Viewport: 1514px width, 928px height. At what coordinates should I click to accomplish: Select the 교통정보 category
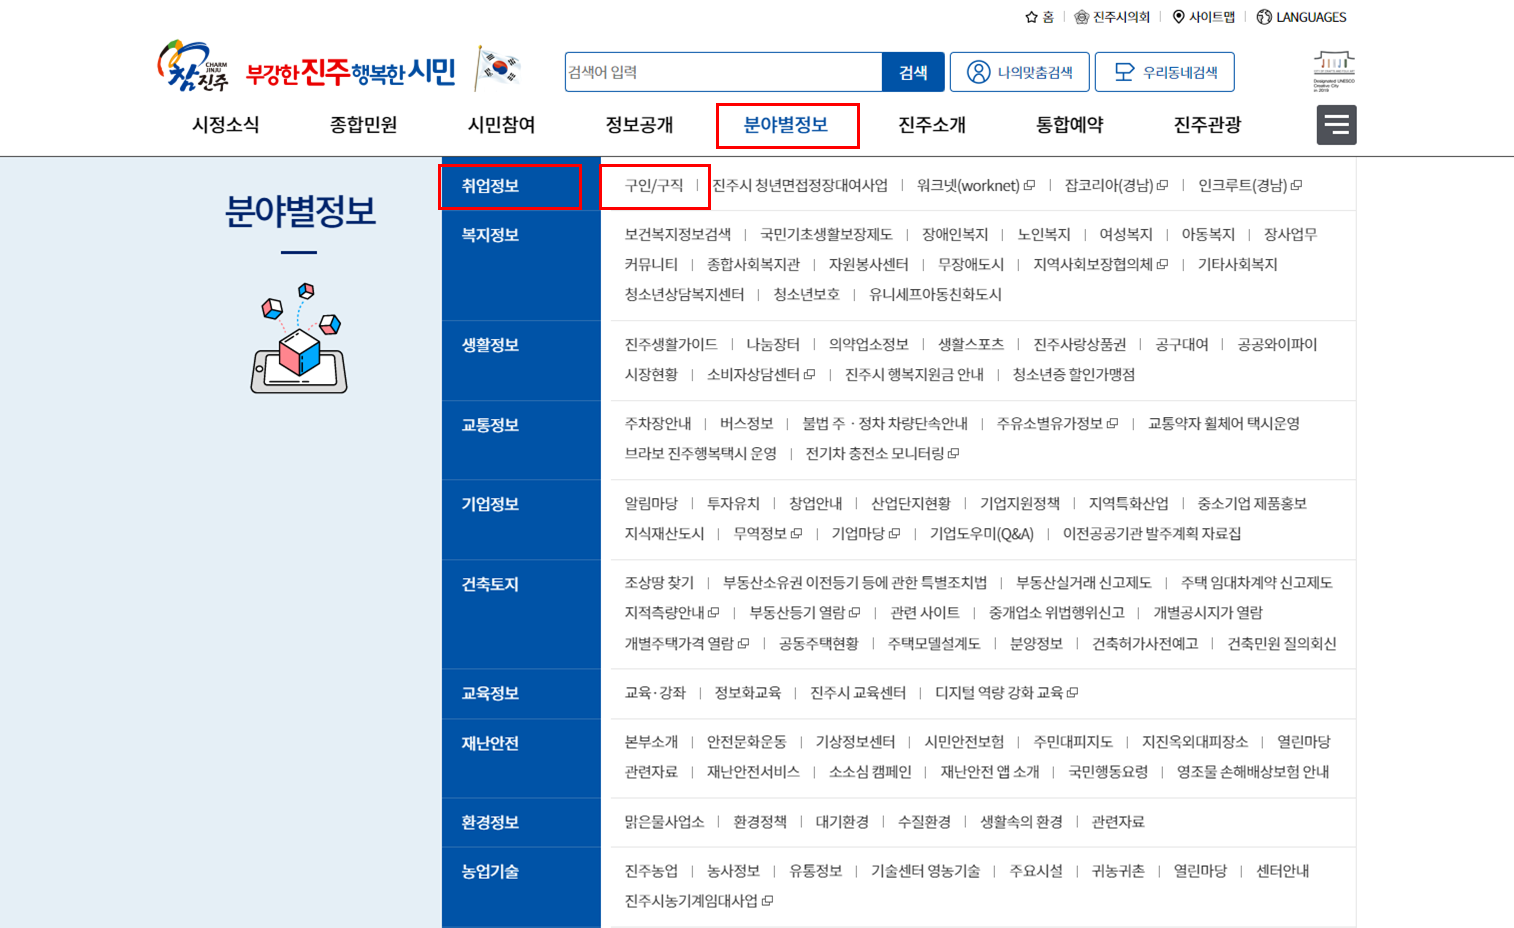click(490, 425)
